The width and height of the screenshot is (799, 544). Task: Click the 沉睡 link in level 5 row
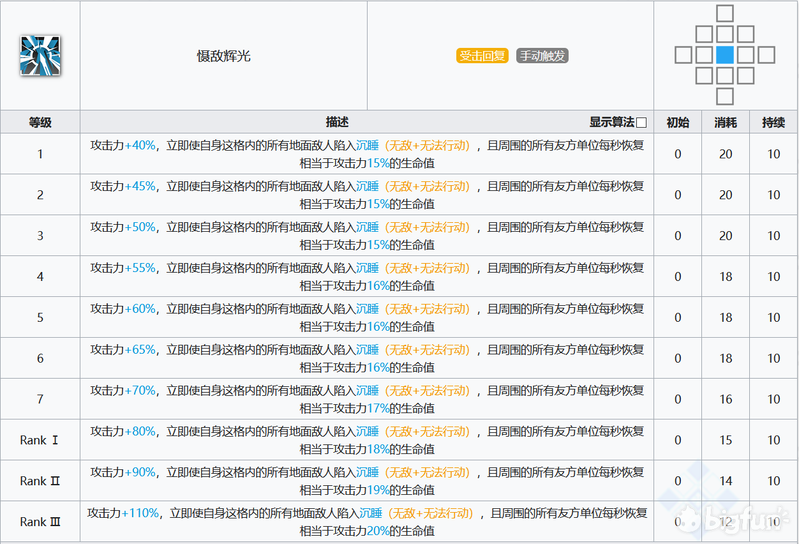[x=367, y=309]
